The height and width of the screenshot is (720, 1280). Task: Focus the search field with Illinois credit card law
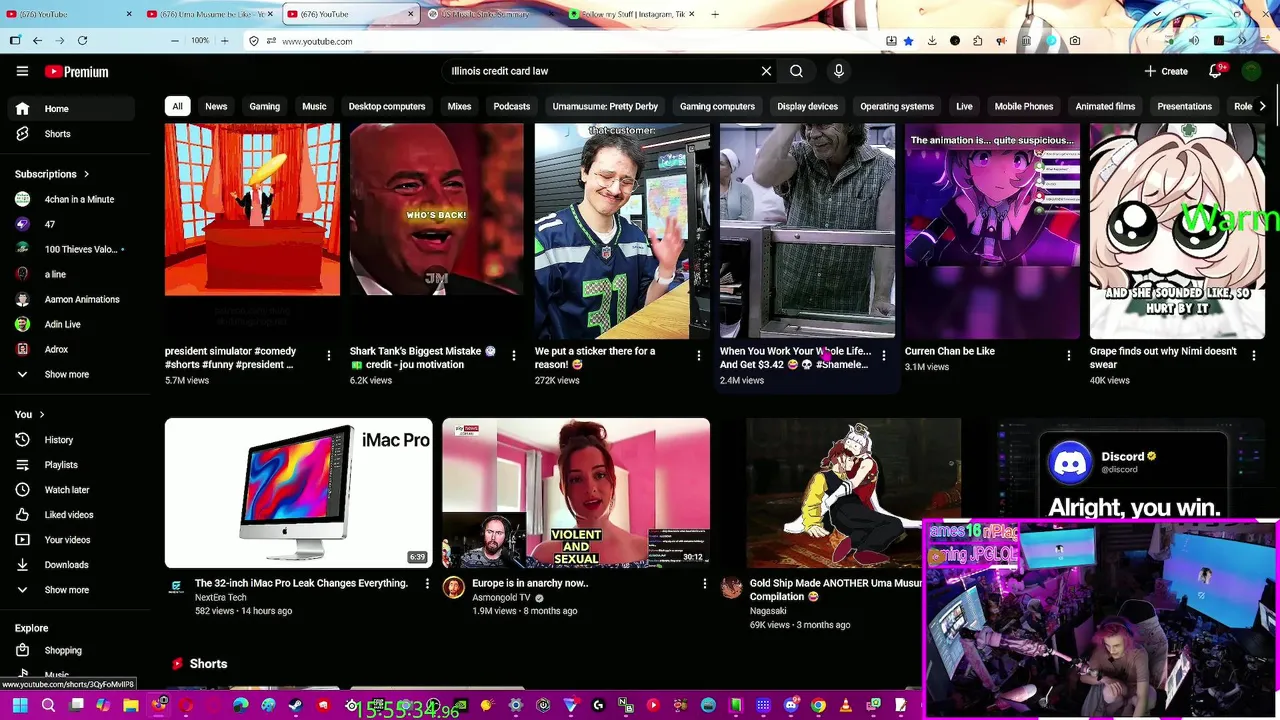coord(600,71)
